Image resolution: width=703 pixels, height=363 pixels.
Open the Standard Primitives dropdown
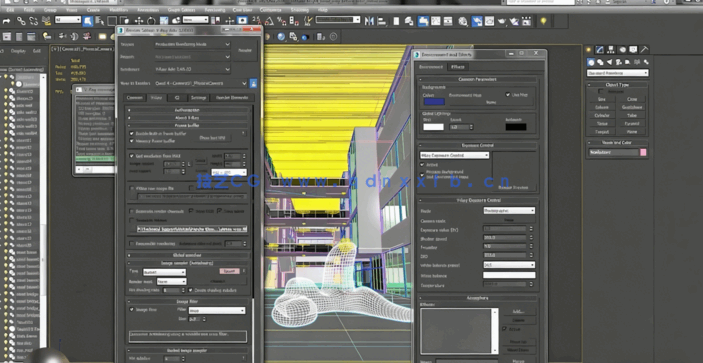pos(617,73)
